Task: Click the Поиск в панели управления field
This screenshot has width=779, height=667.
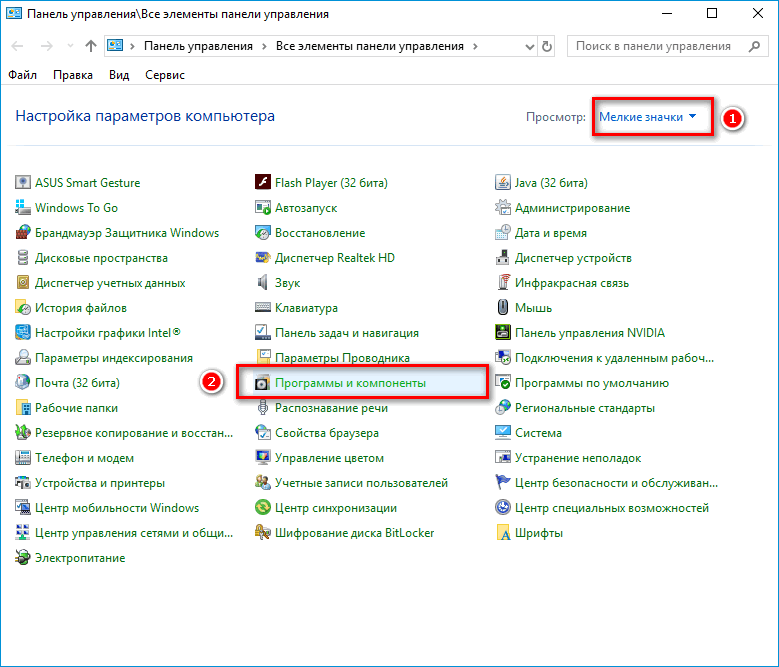Action: click(x=660, y=46)
